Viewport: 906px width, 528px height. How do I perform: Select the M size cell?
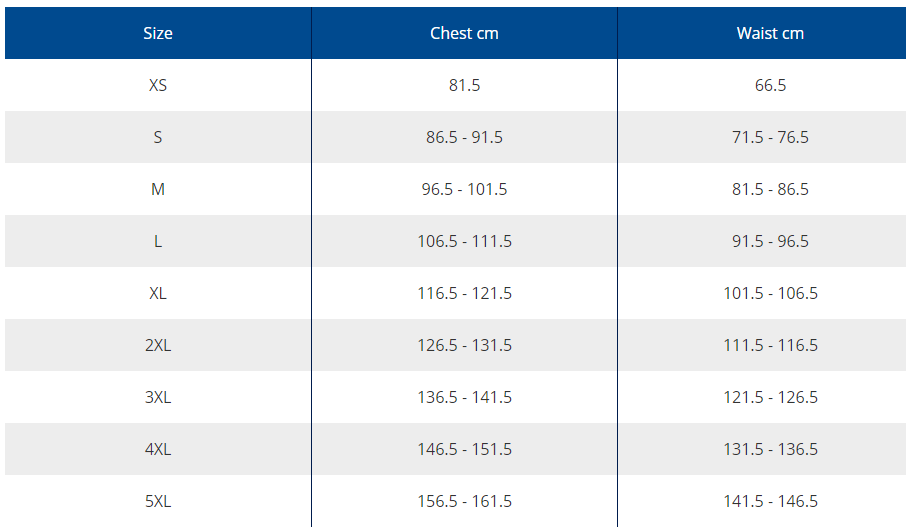click(x=158, y=189)
